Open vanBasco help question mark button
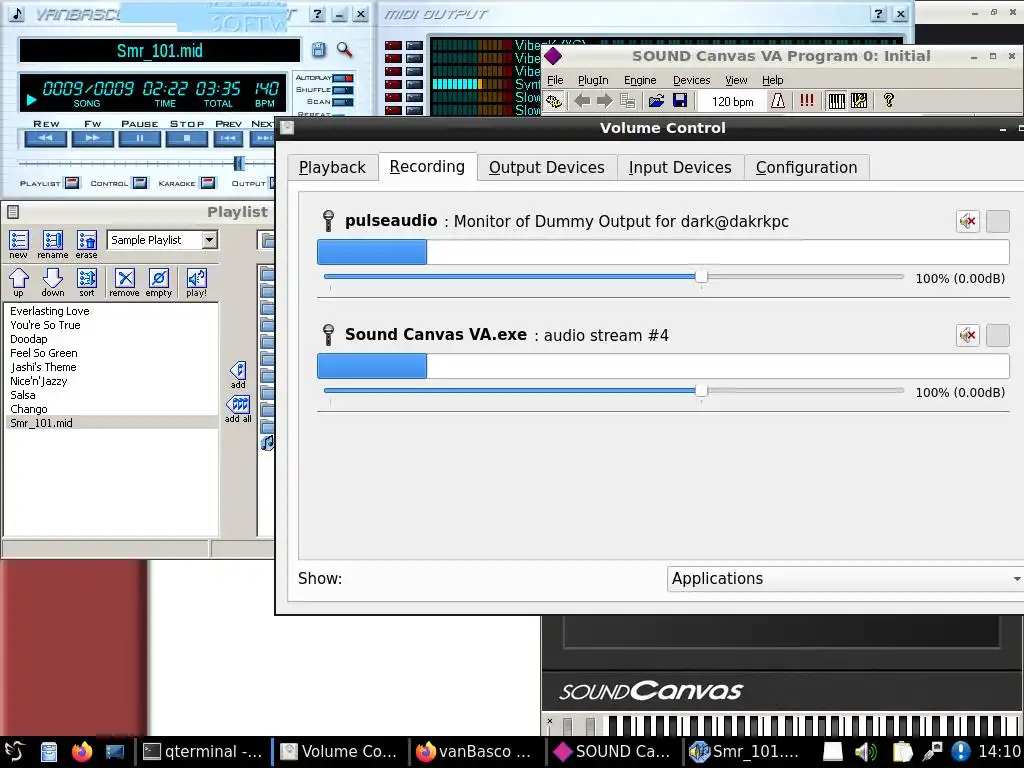Screen dimensions: 1024x768 (x=317, y=14)
